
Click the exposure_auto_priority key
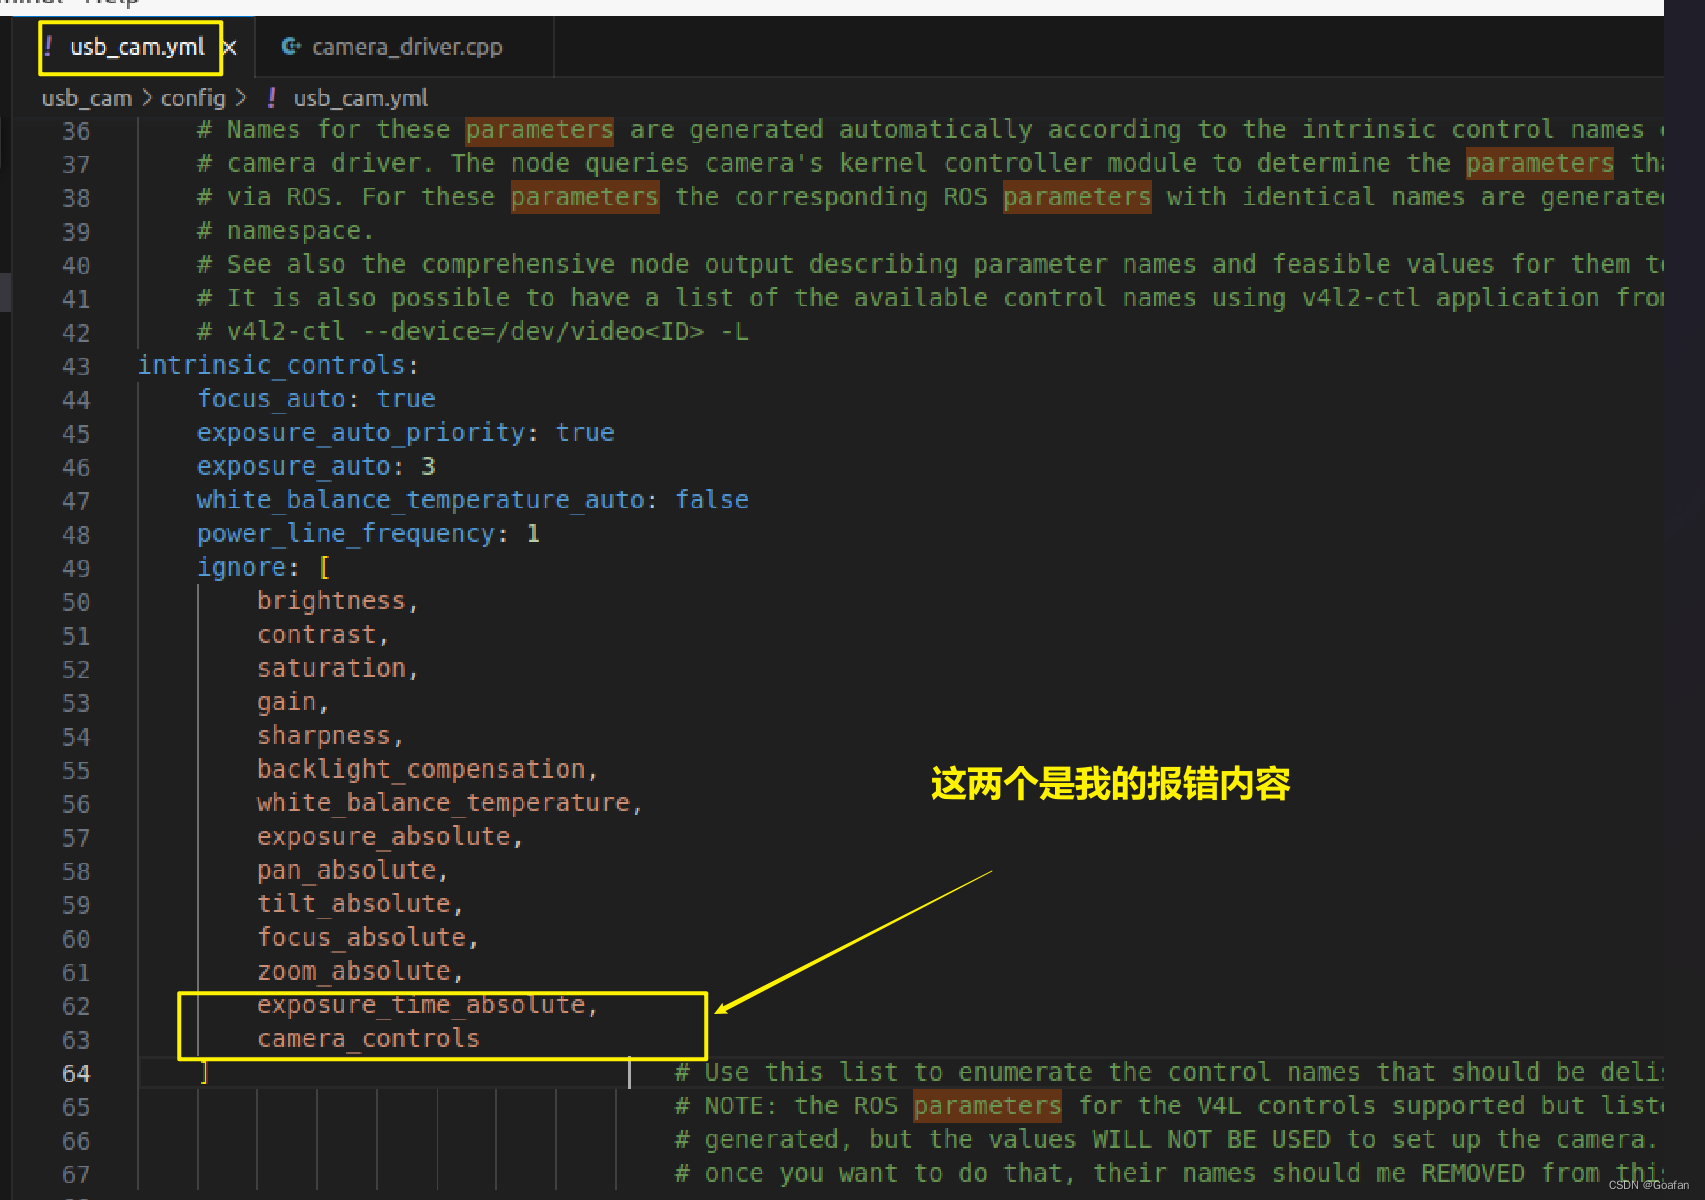[x=361, y=433]
